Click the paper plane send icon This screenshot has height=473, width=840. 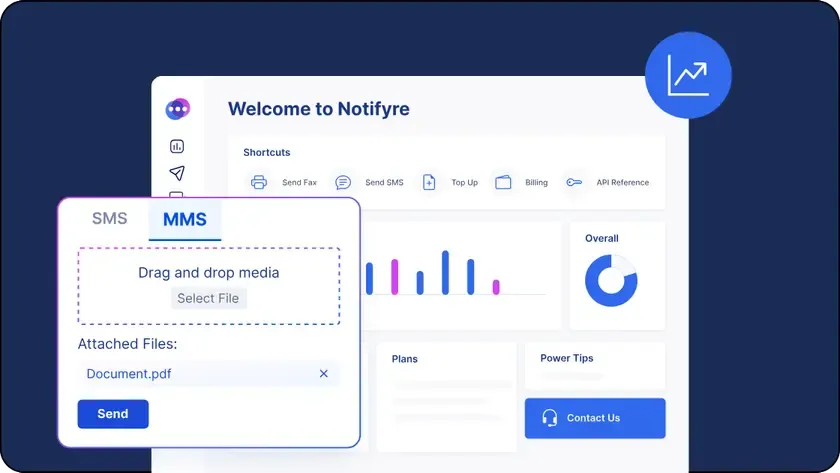(x=177, y=173)
